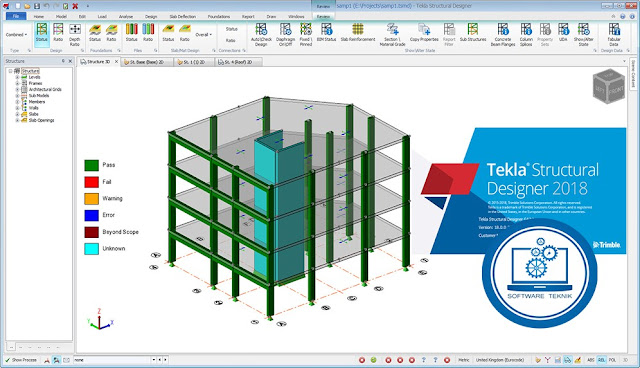Click the green Pass legend swatch
This screenshot has width=640, height=368.
pyautogui.click(x=91, y=165)
